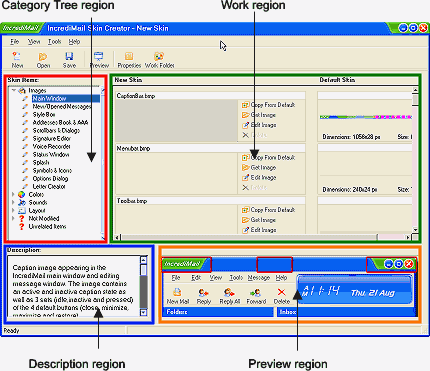Select Status Window tree item
The width and height of the screenshot is (430, 371).
tap(51, 155)
